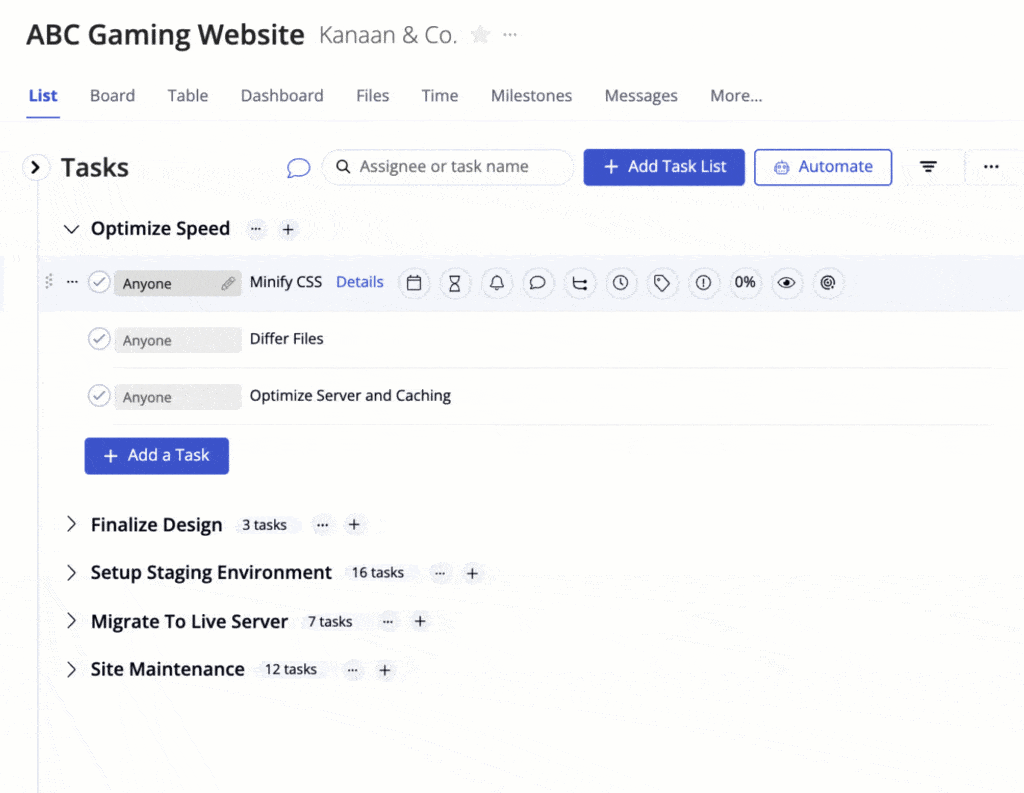Log time clock icon for Minify CSS
Image resolution: width=1024 pixels, height=793 pixels.
(620, 283)
